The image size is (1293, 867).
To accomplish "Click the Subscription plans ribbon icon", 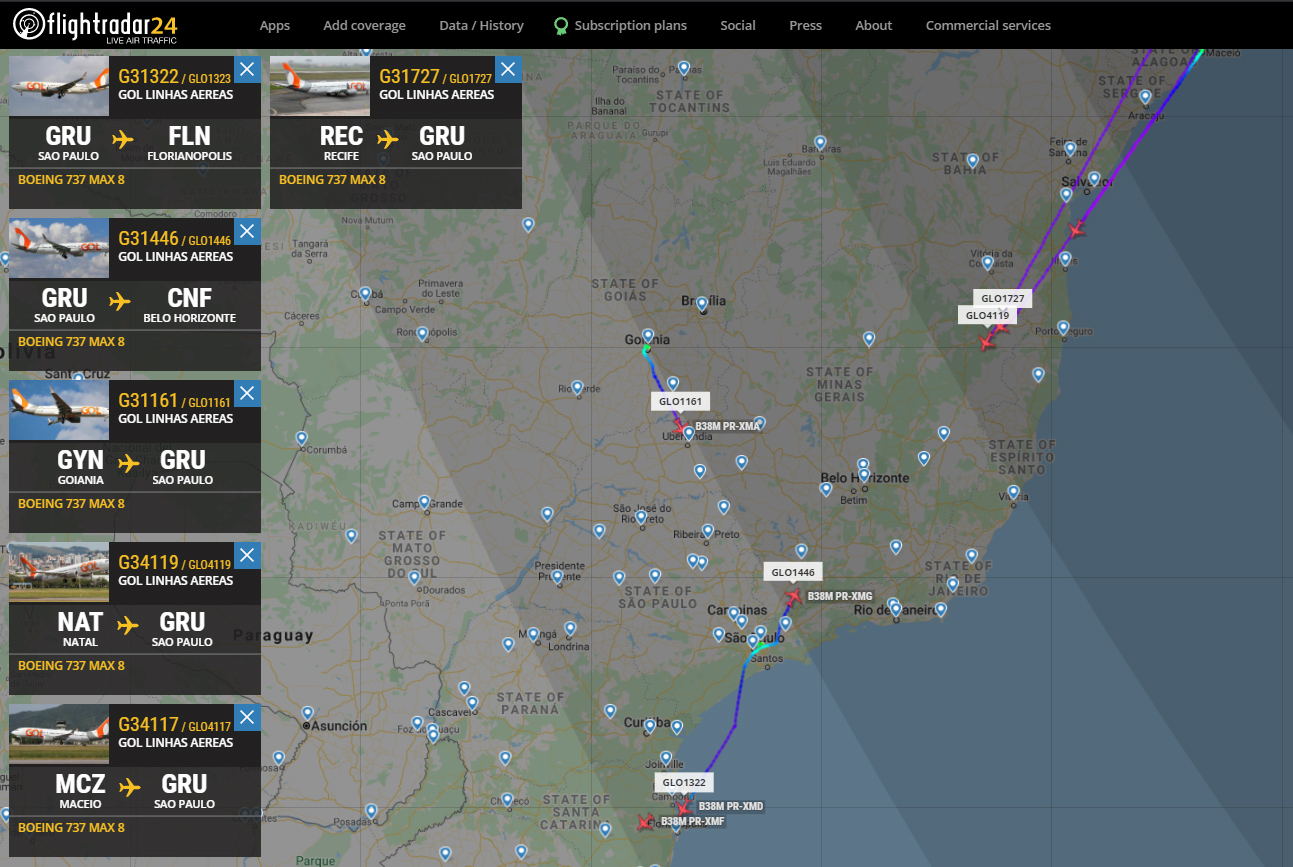I will (x=562, y=26).
